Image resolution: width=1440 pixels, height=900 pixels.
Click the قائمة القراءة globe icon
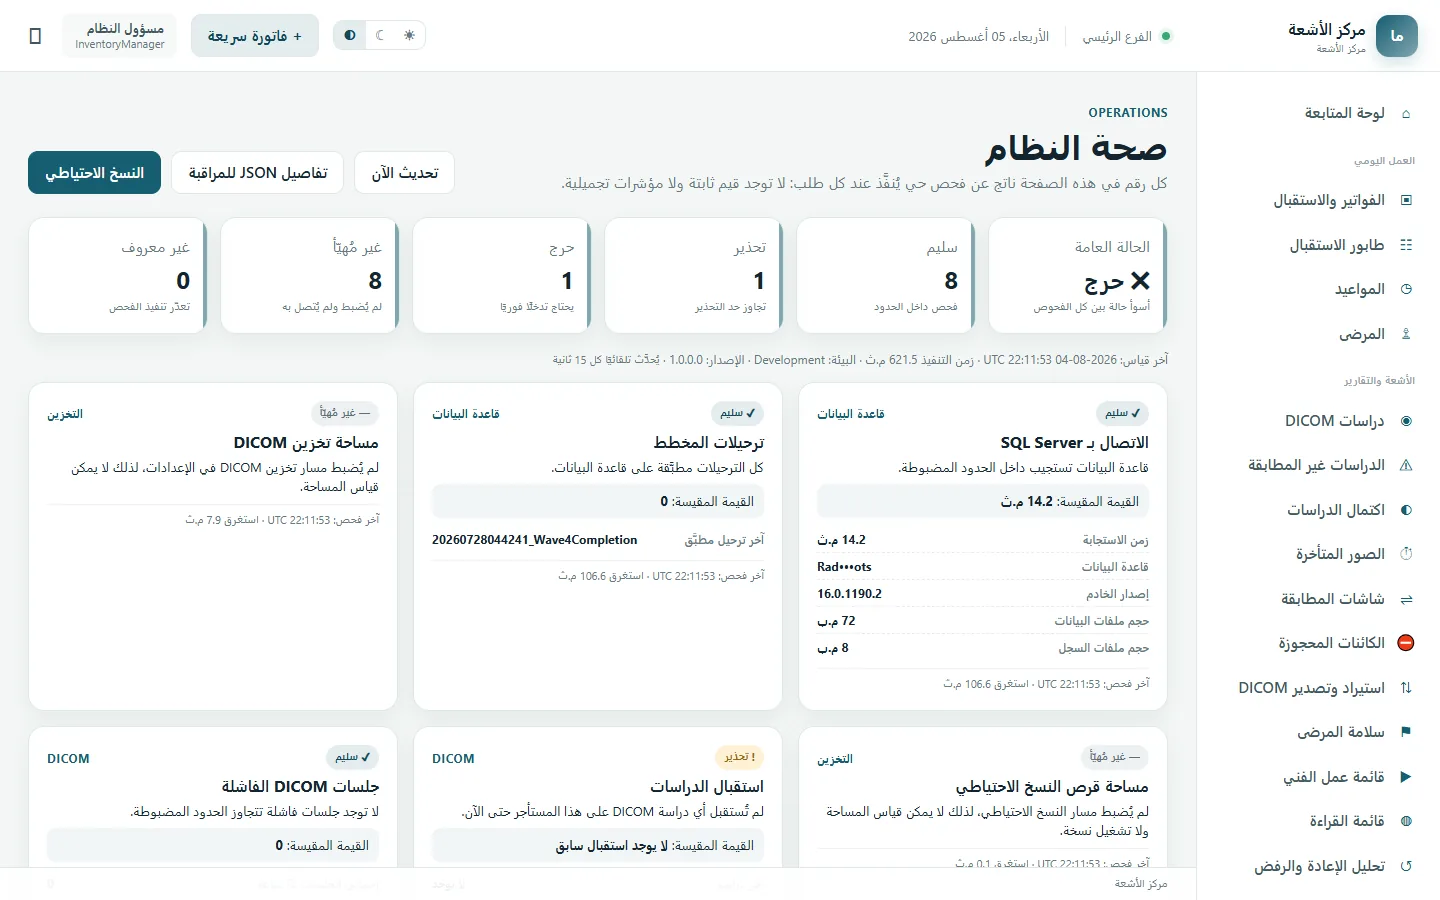coord(1406,821)
